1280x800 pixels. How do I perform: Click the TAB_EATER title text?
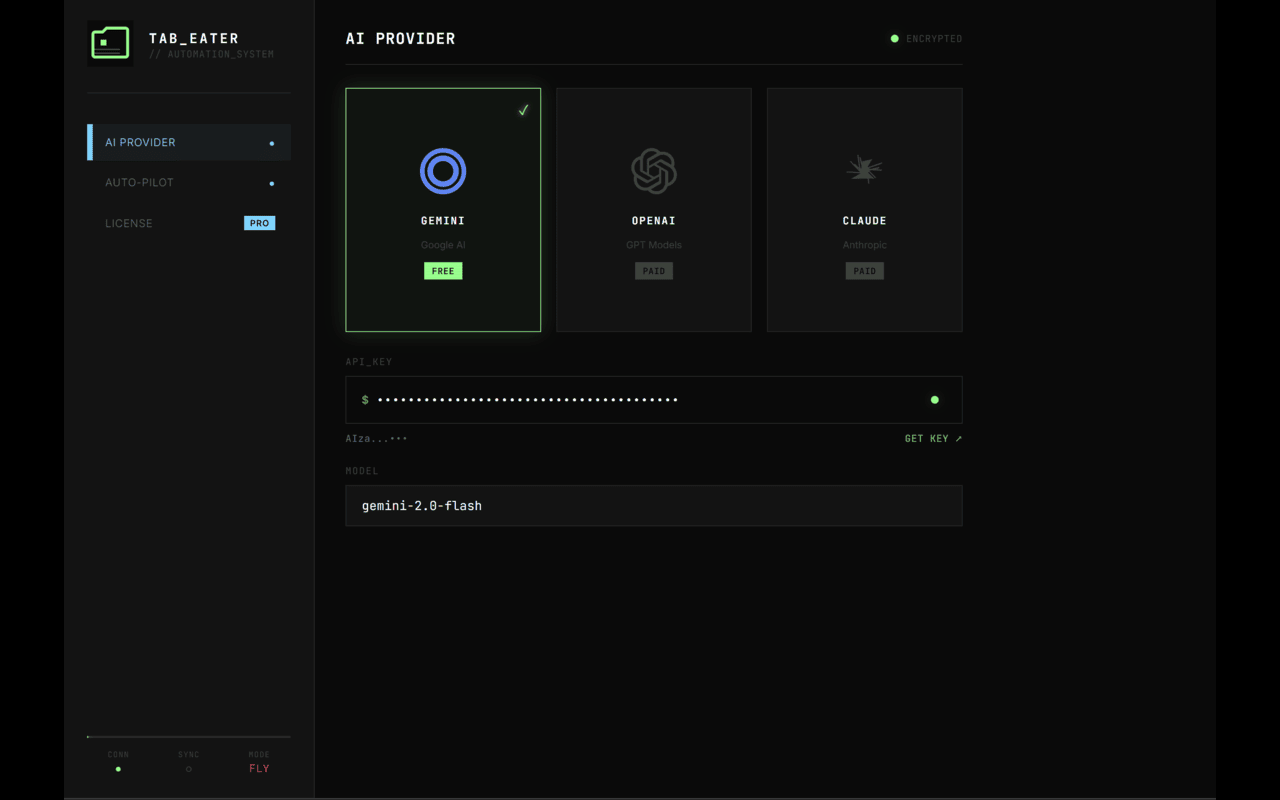[x=194, y=38]
